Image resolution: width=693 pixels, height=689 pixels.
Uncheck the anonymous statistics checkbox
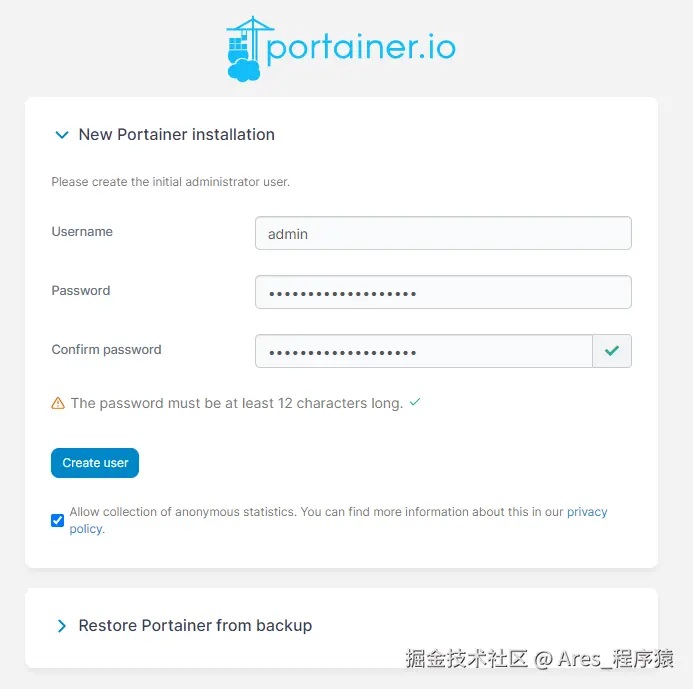pyautogui.click(x=58, y=520)
